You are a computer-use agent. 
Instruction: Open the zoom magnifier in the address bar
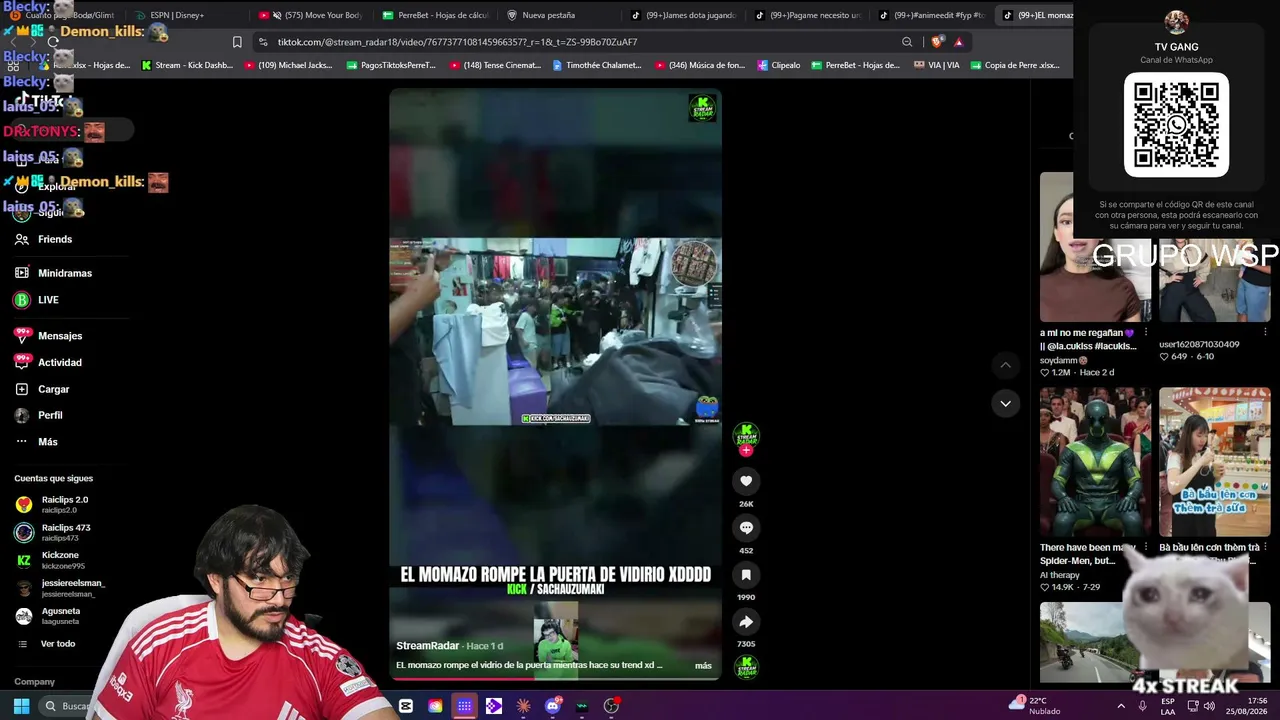[x=907, y=42]
